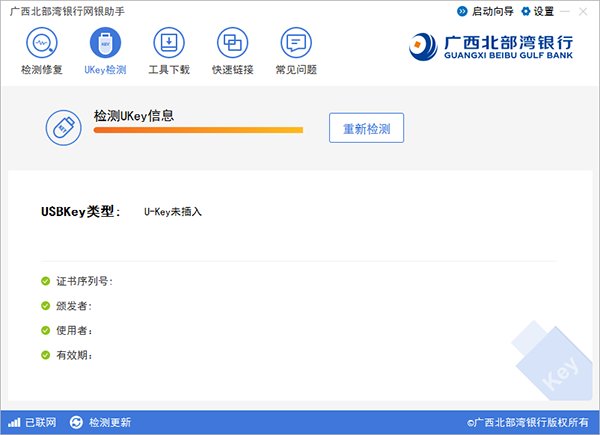600x435 pixels.
Task: Click the round UKey icon beside 检测UKey信息
Action: (x=64, y=128)
